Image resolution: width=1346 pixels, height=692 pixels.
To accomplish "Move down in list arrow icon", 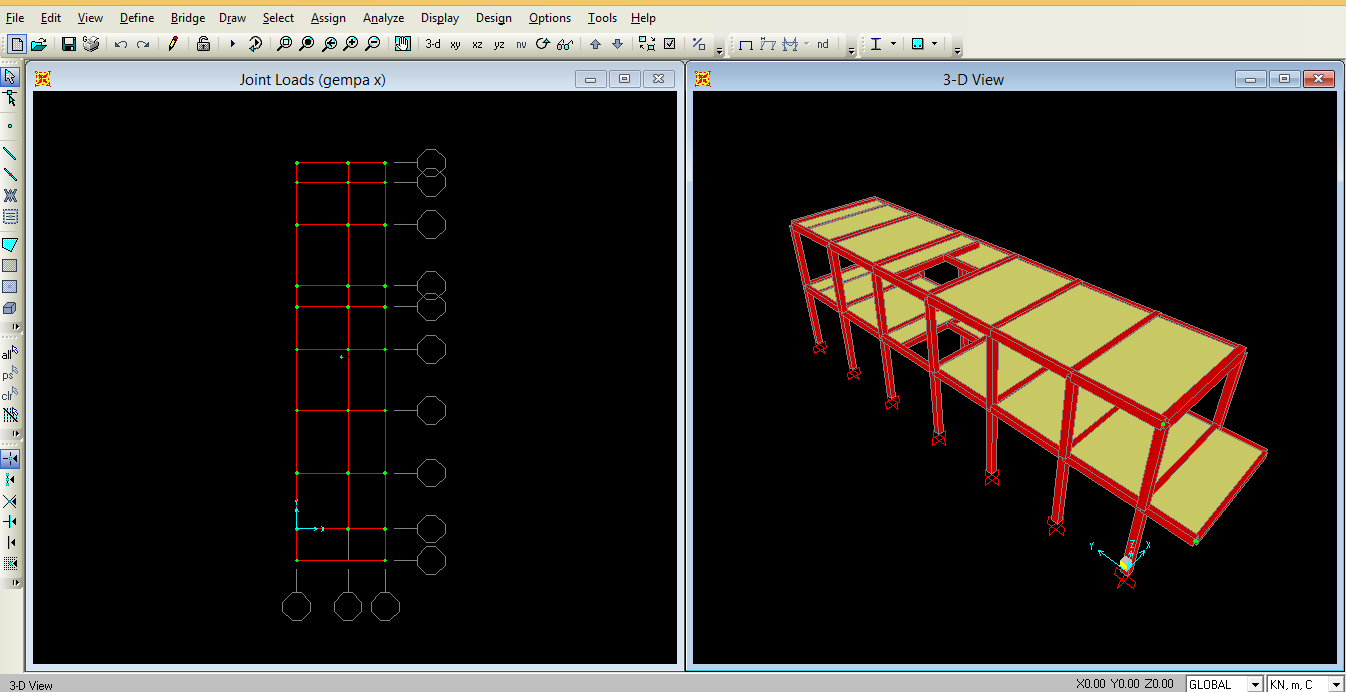I will pos(617,44).
